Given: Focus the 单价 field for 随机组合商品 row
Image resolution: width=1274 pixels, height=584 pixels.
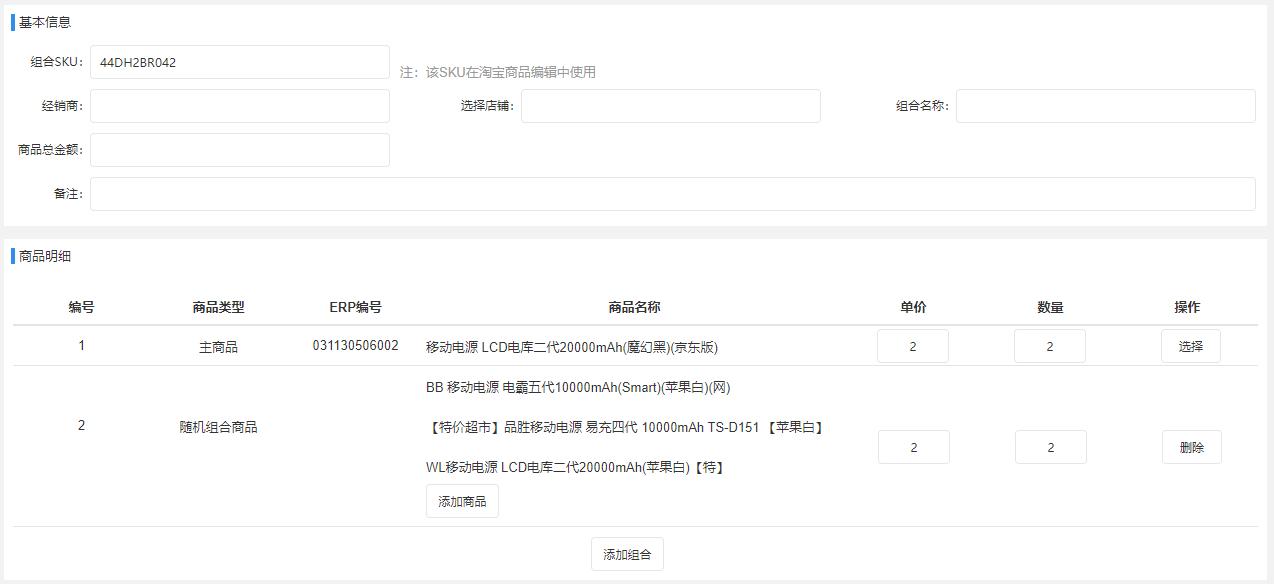Looking at the screenshot, I should click(x=913, y=447).
